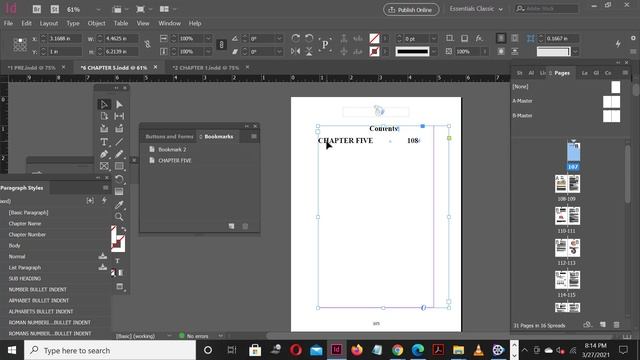The image size is (640, 360).
Task: Open the rotation angle dropdown
Action: 279,38
